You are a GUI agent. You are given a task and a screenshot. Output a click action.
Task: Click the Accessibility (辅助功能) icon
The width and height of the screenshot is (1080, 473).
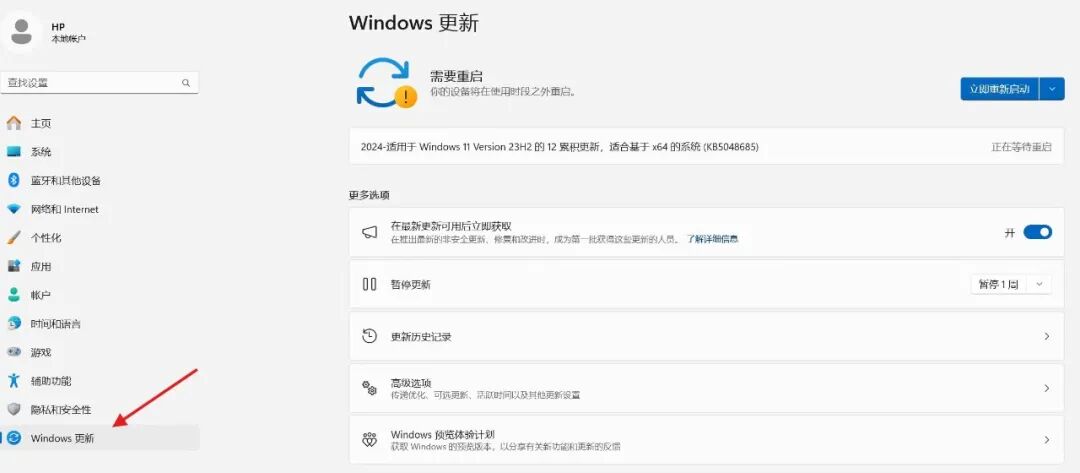point(14,381)
